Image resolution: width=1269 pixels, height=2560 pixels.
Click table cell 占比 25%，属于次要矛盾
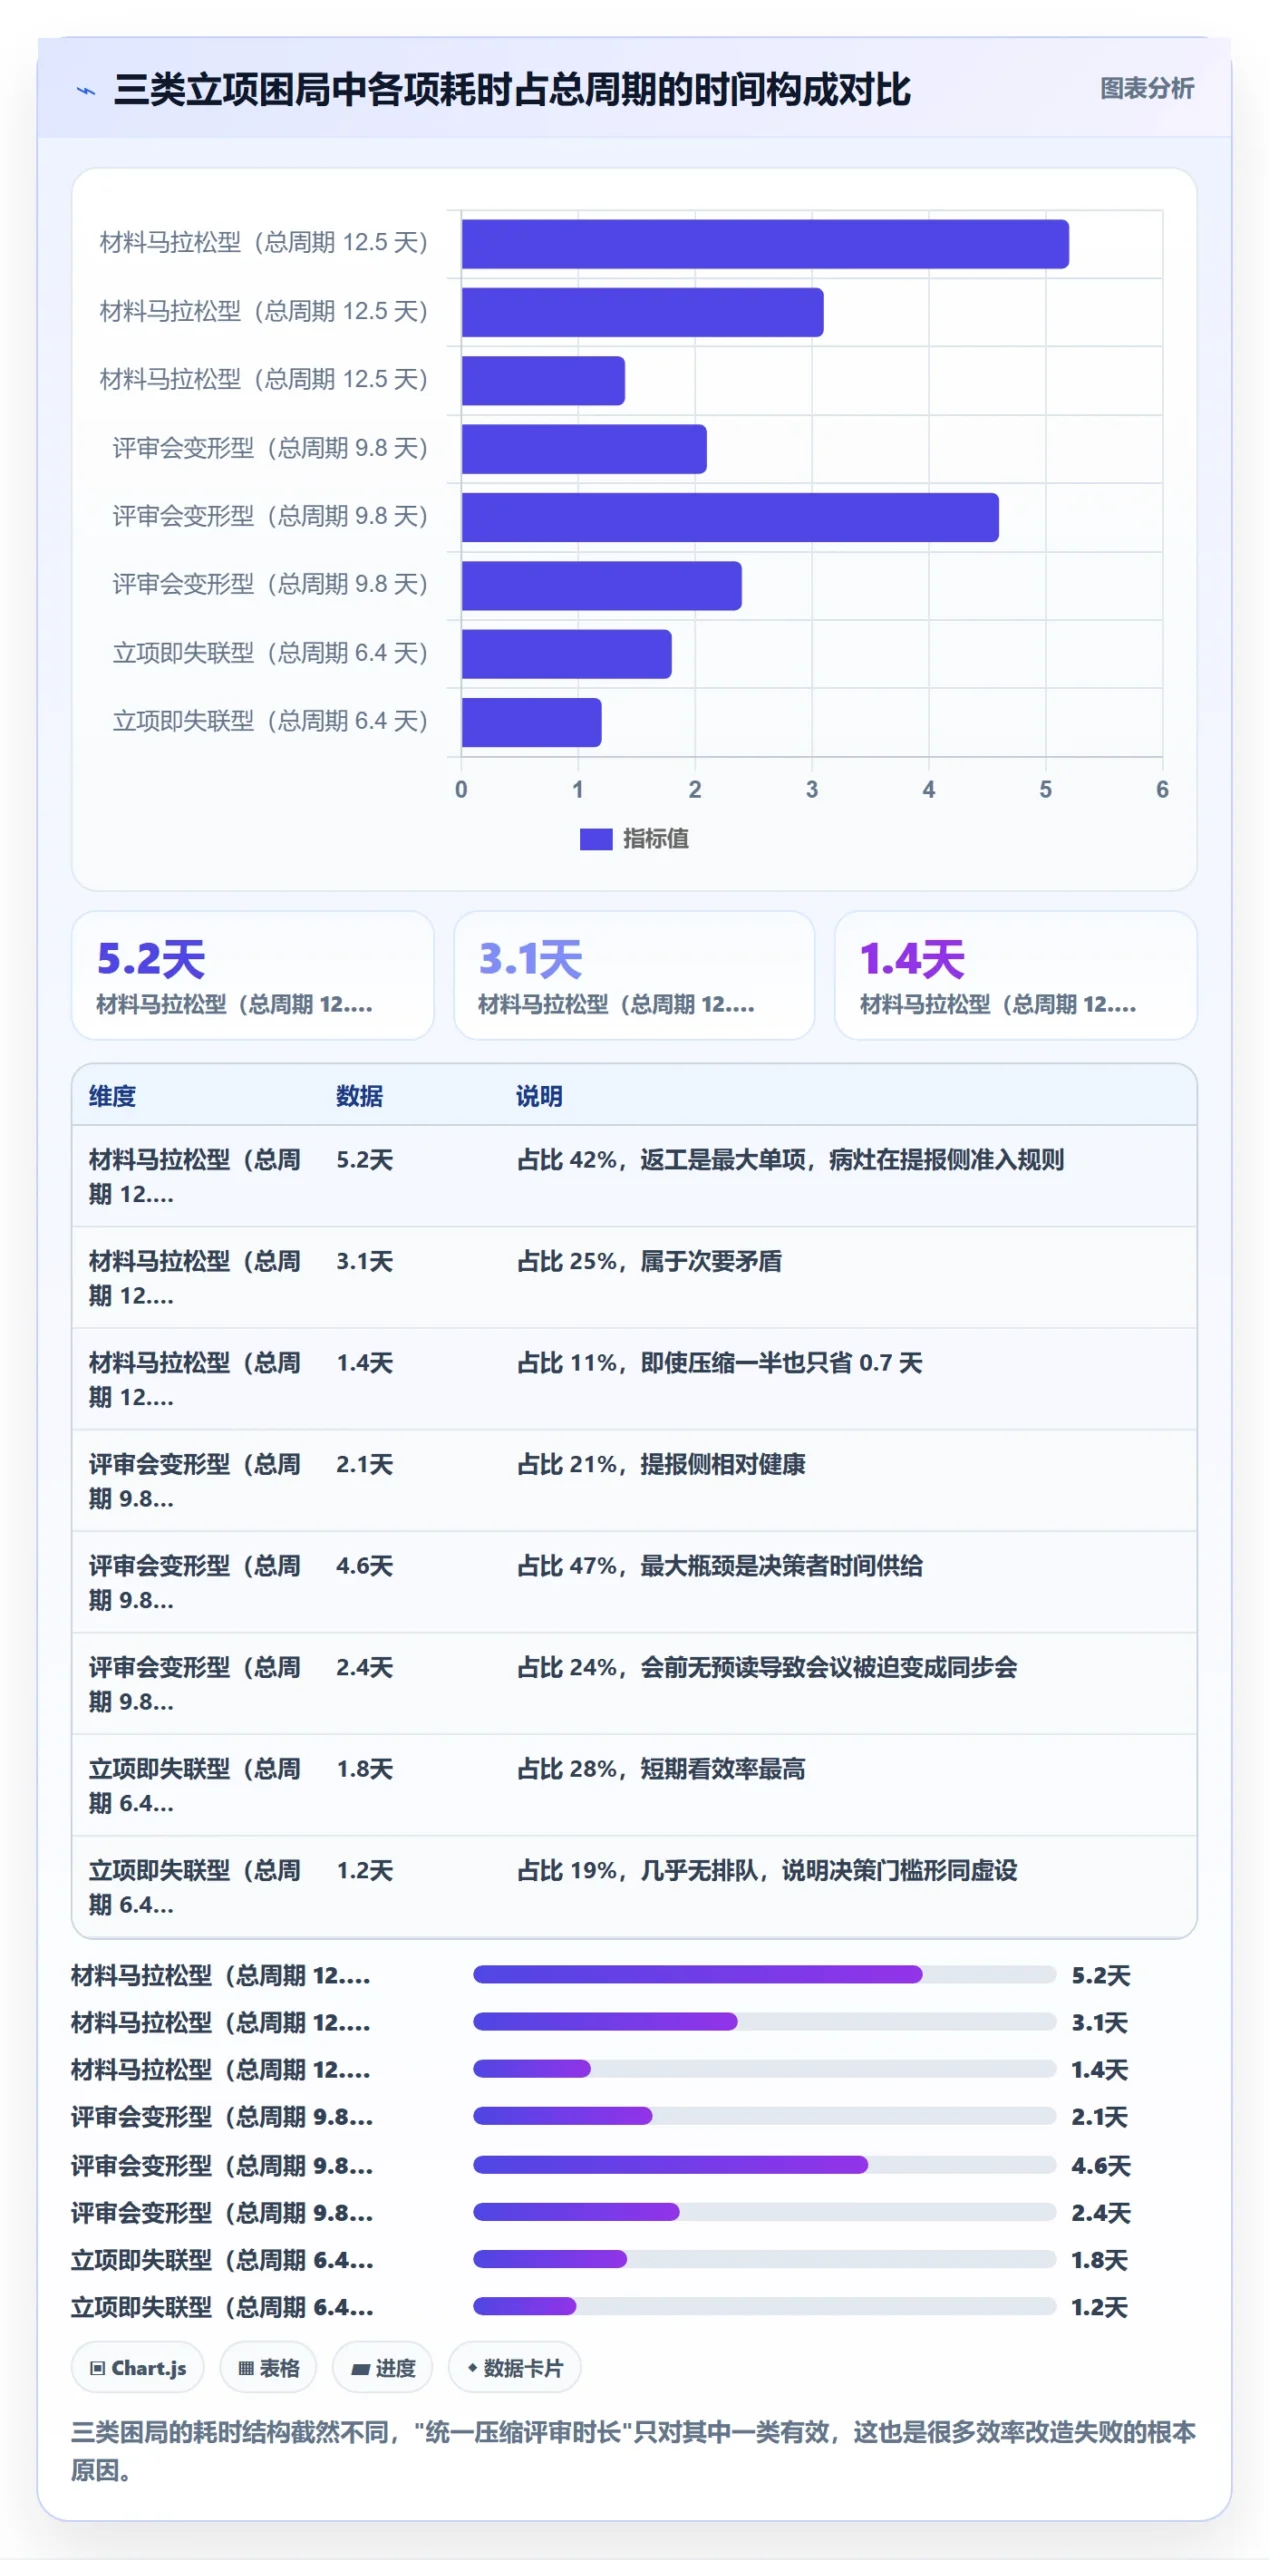pos(649,1262)
